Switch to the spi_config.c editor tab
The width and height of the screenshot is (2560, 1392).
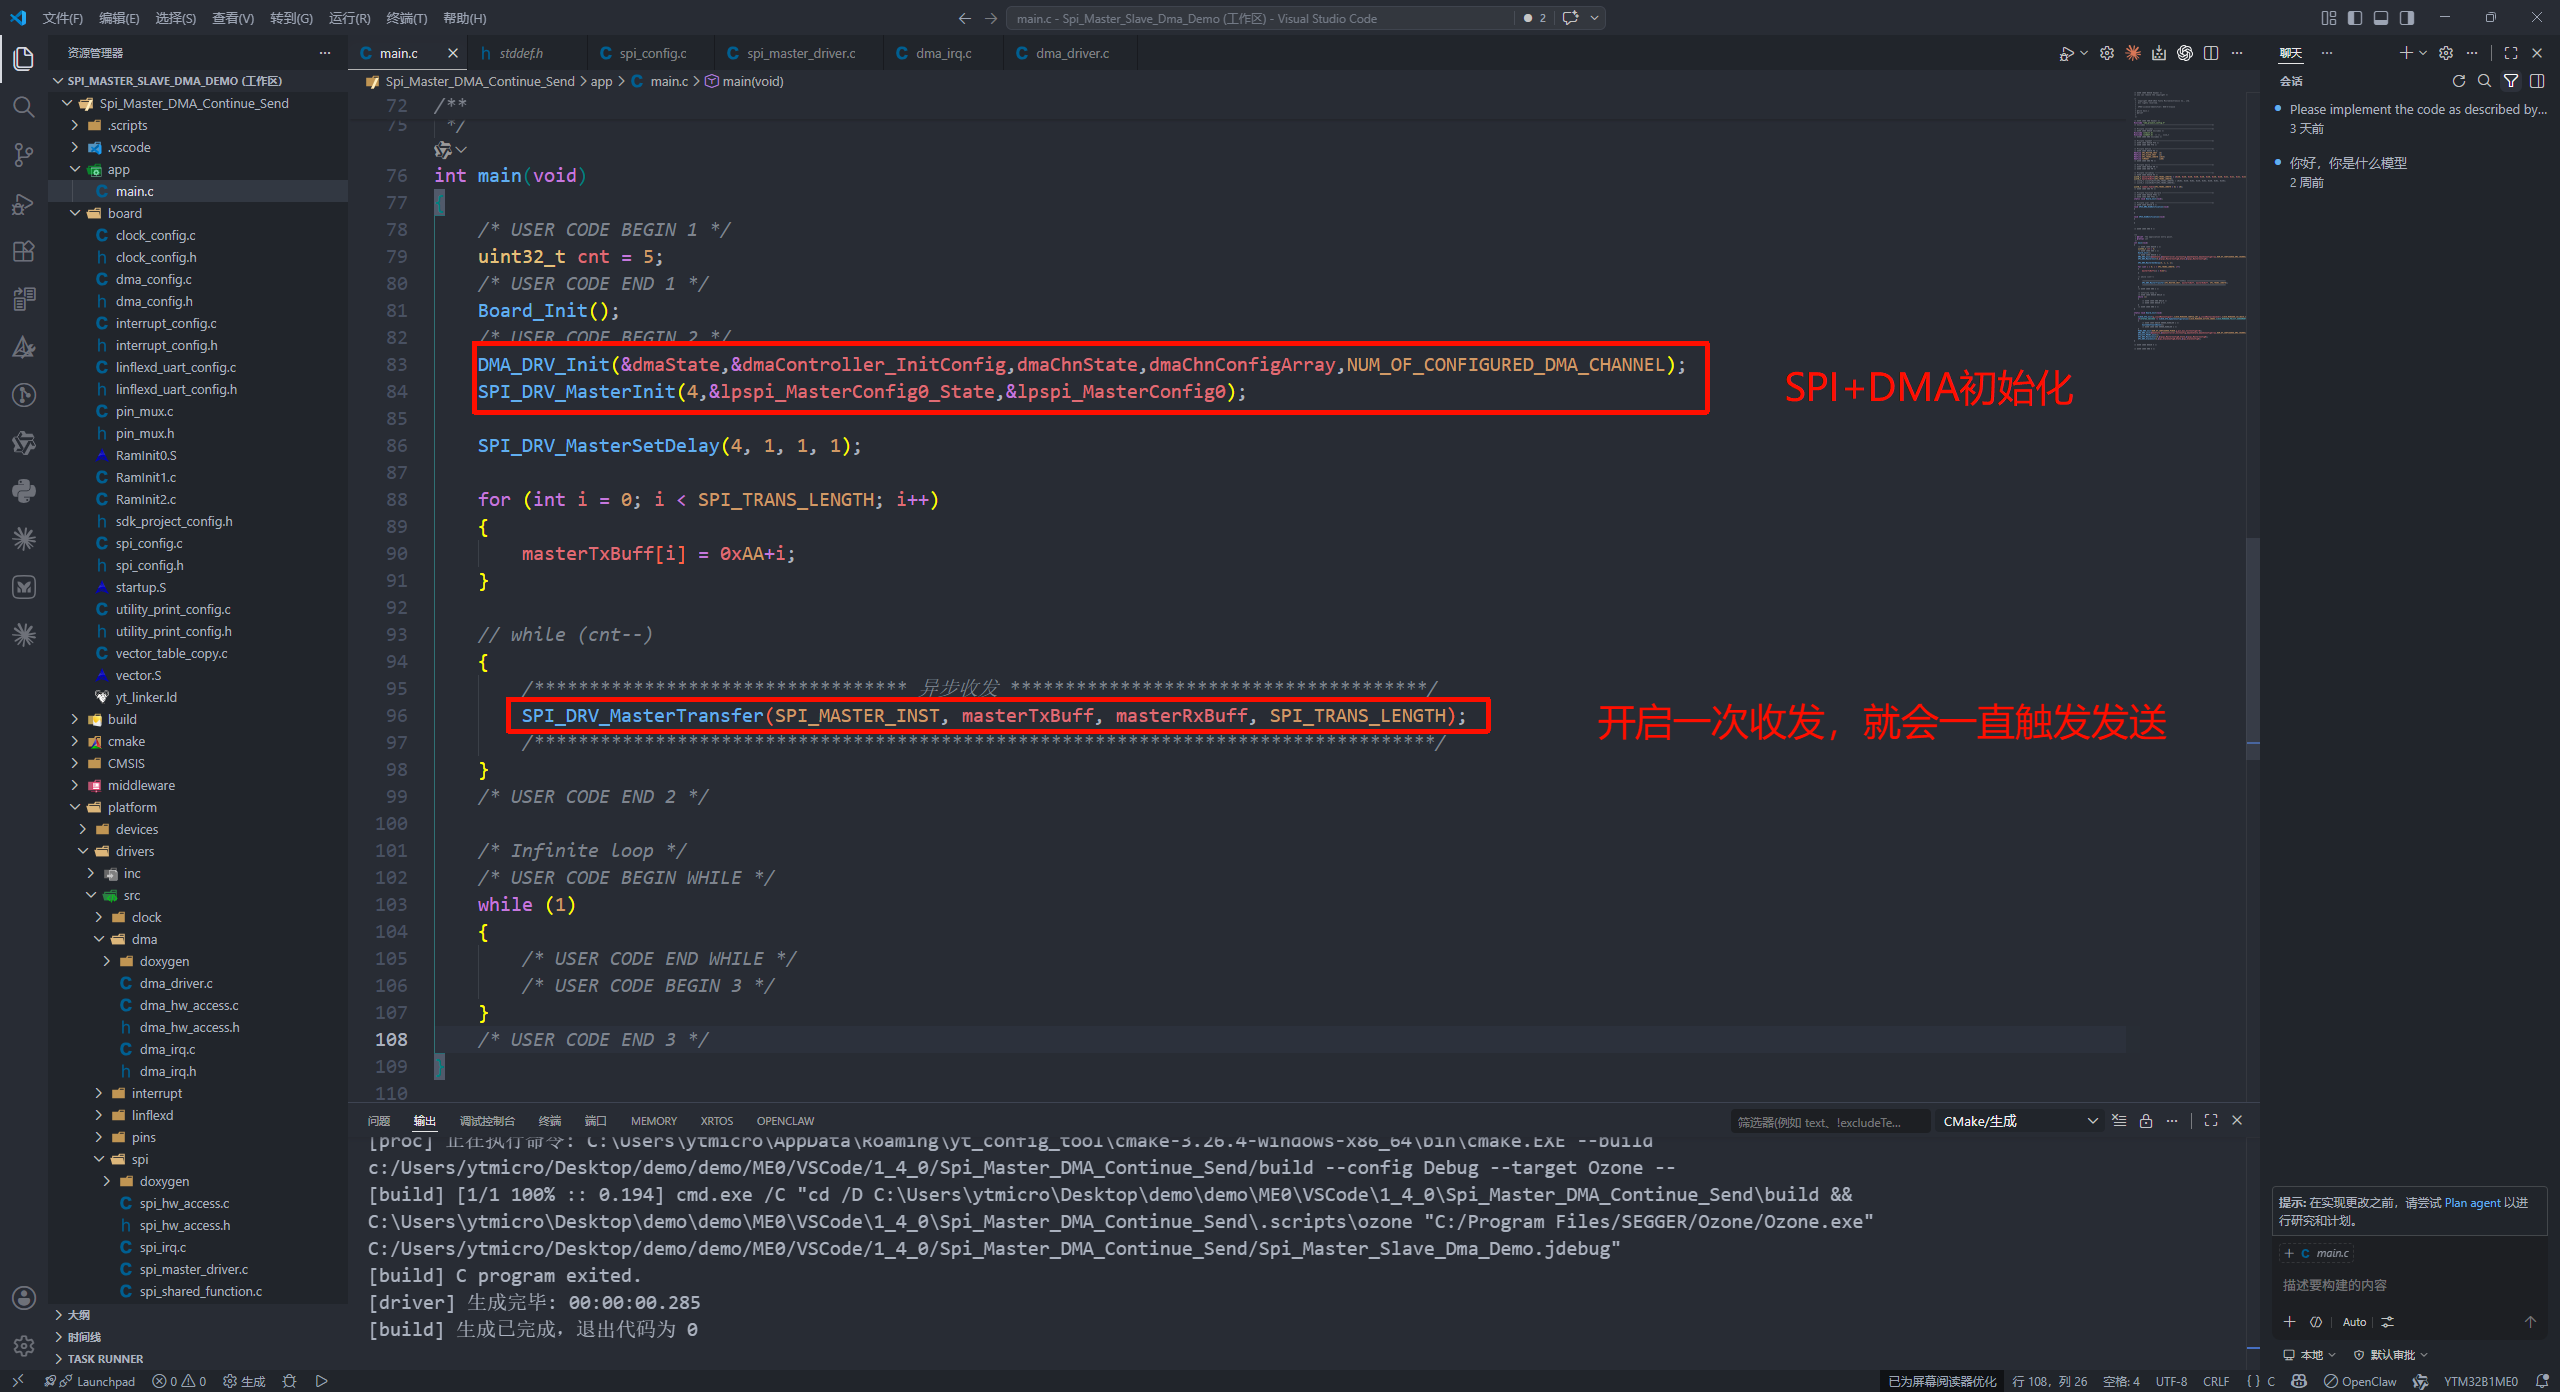pos(652,53)
